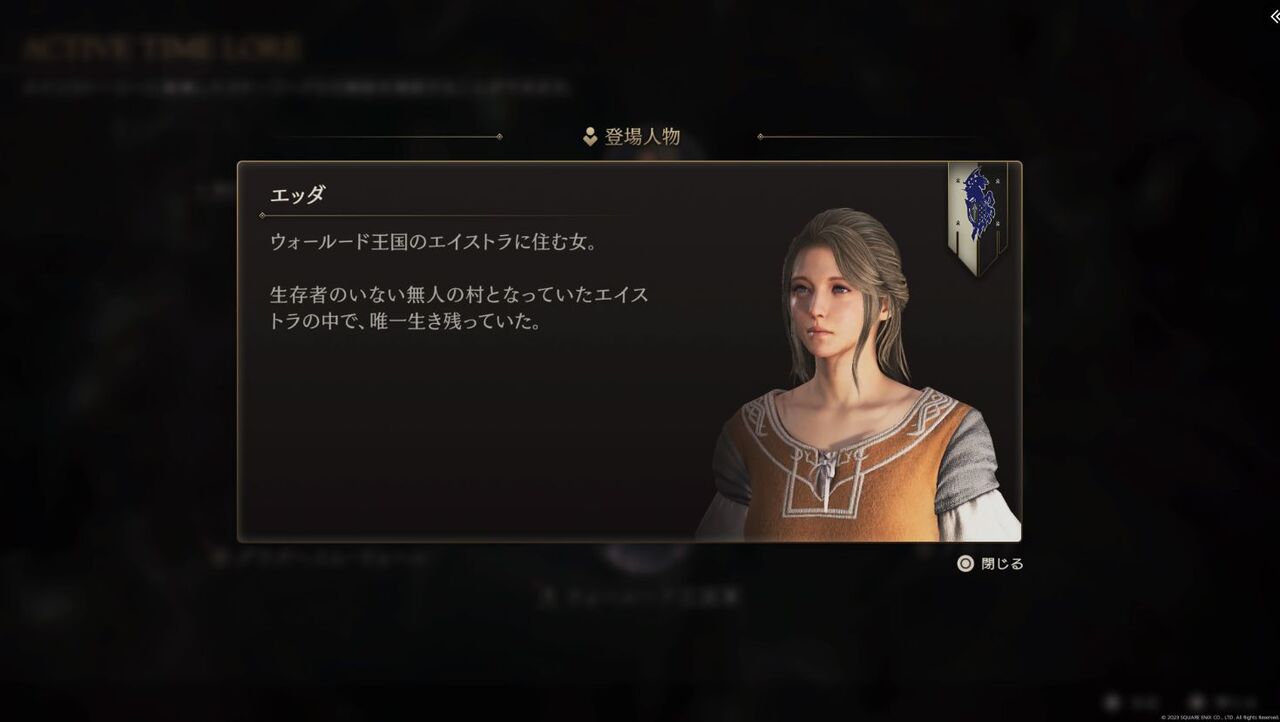Click the small diamond marker left of エッダ underline
Image resolution: width=1280 pixels, height=722 pixels.
click(262, 215)
